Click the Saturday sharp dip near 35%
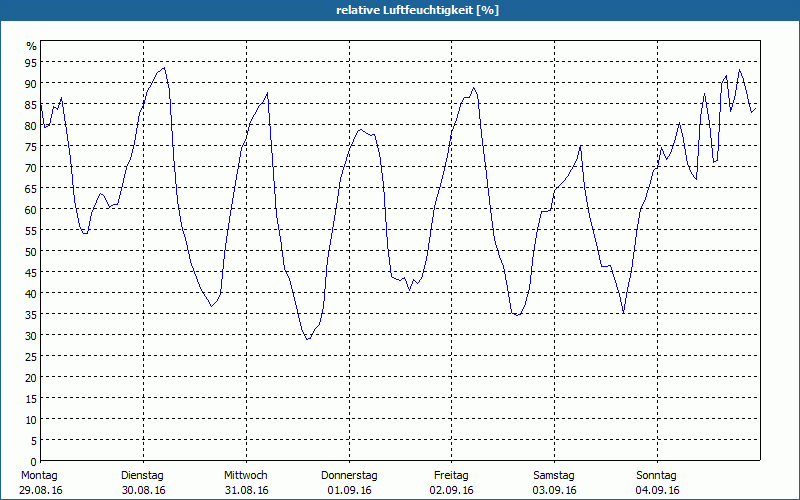The height and width of the screenshot is (500, 800). tap(623, 313)
